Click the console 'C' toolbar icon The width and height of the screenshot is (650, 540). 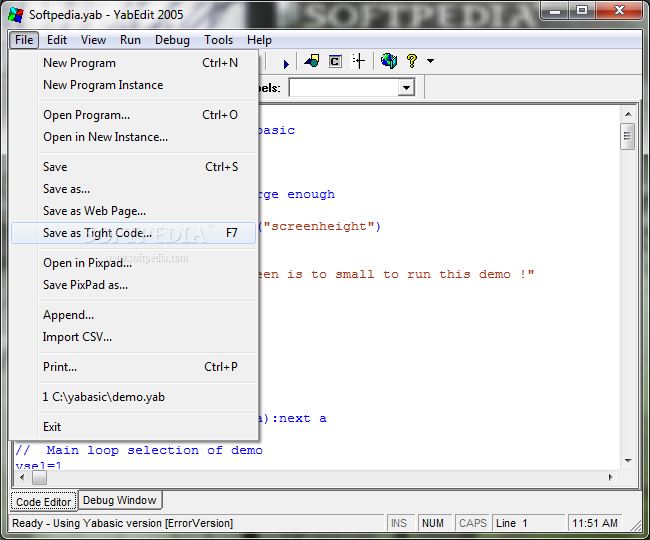click(335, 61)
